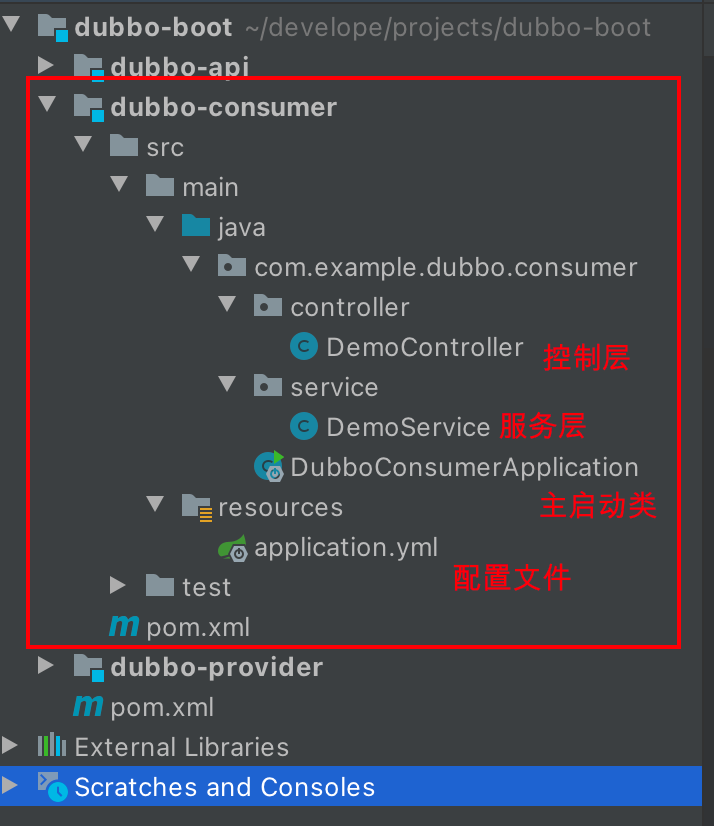Click the DemoService class icon
Screen dimensions: 714x826
304,426
